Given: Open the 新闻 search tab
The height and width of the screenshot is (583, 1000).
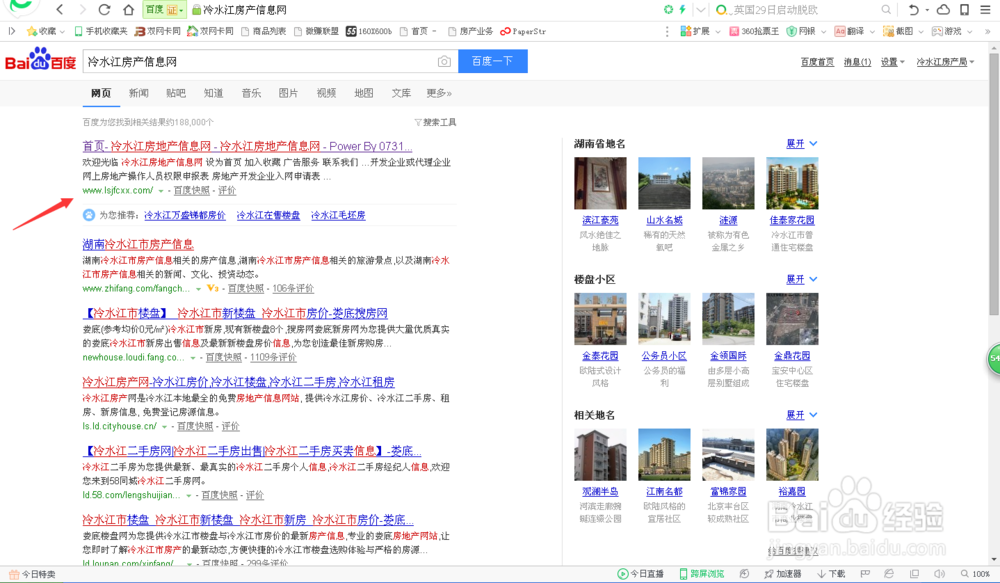Looking at the screenshot, I should [x=140, y=92].
